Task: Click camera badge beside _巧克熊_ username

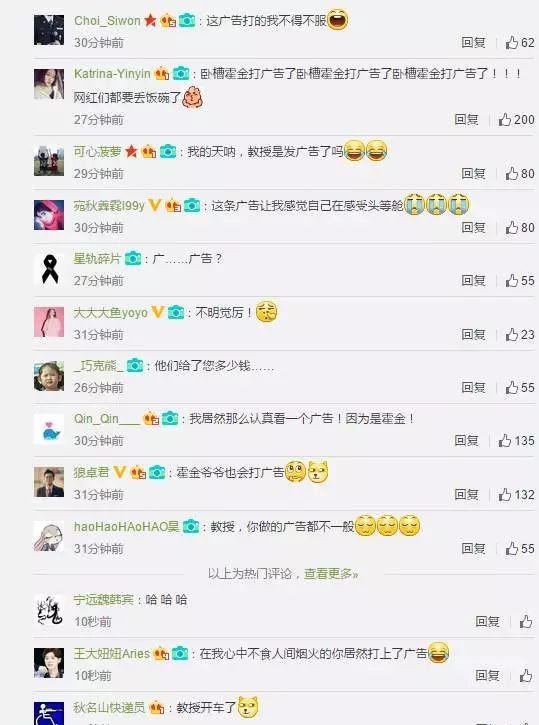Action: (x=135, y=365)
